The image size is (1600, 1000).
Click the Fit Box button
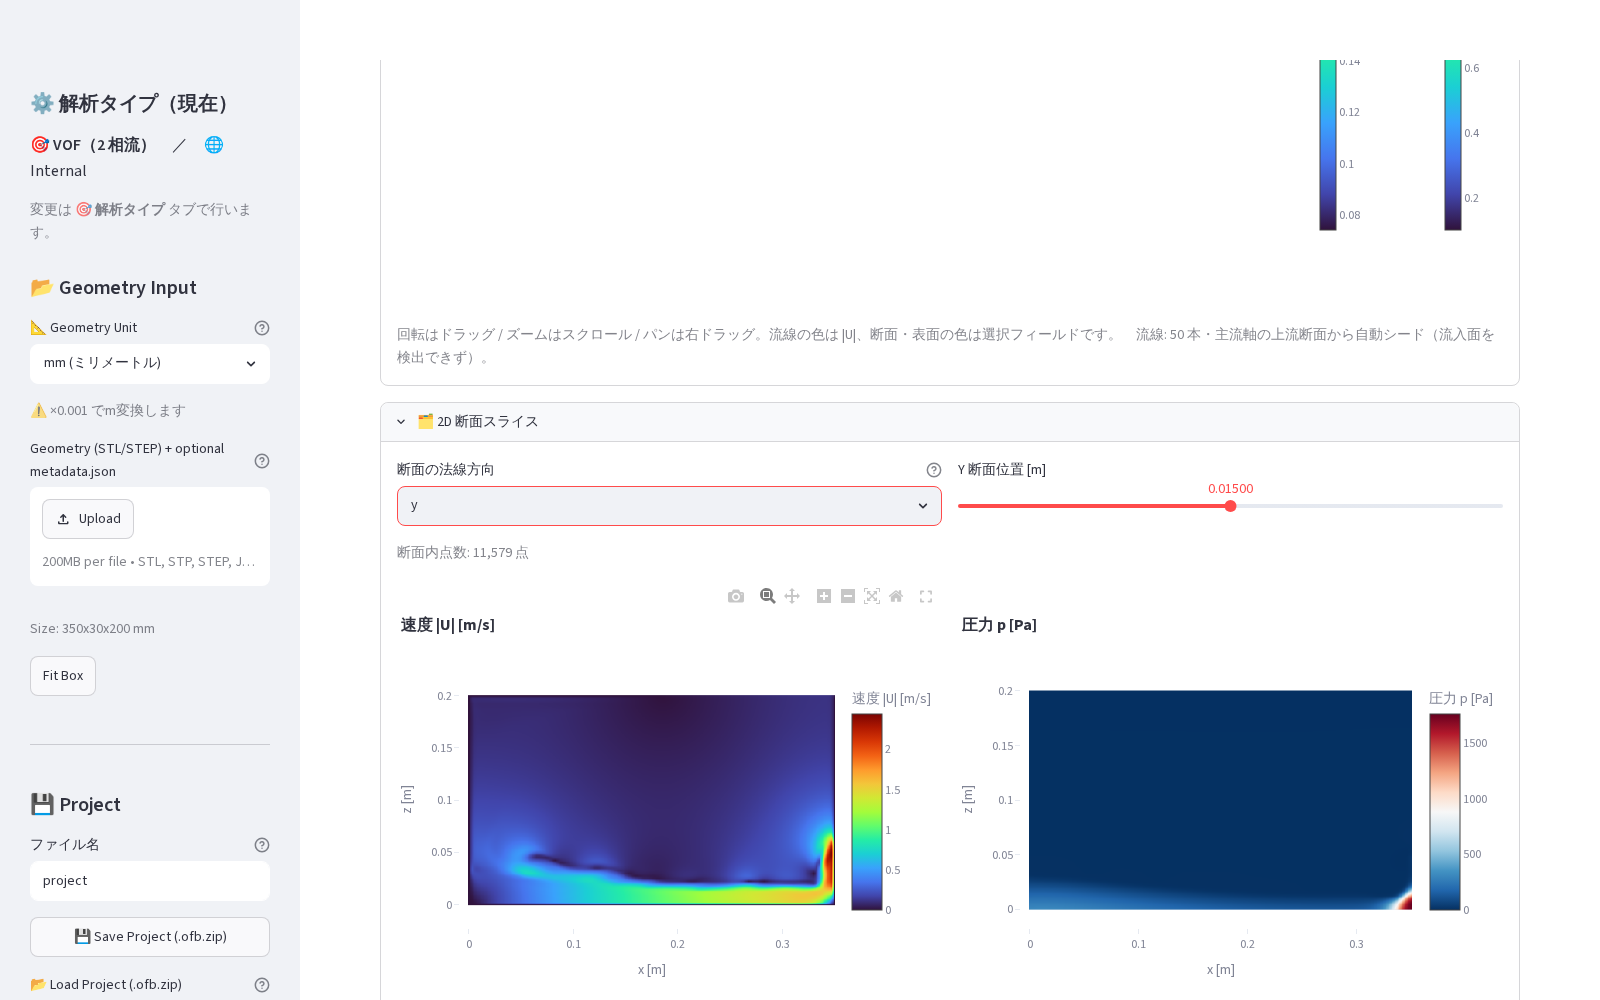tap(63, 676)
